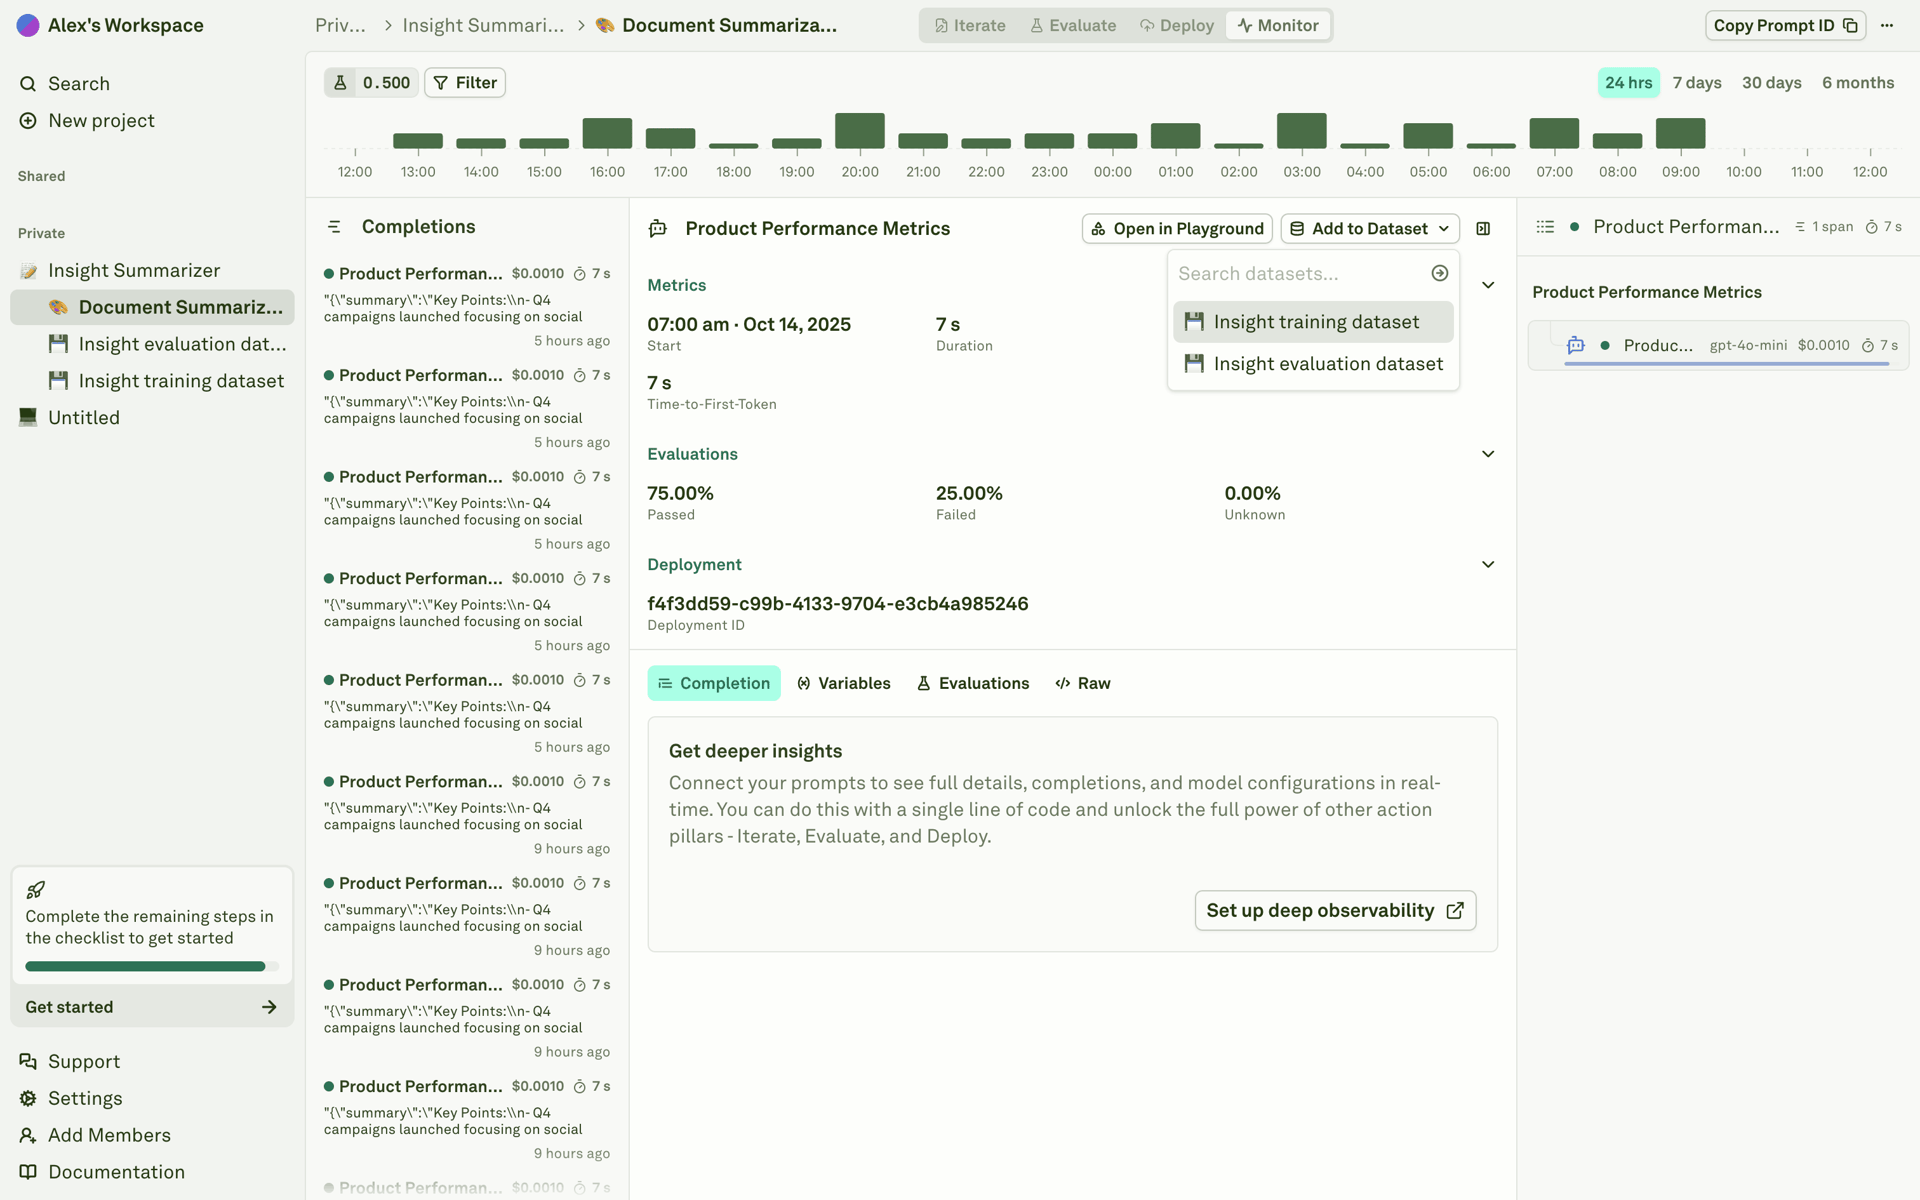The height and width of the screenshot is (1200, 1920).
Task: Open the three-dot more options menu
Action: coord(1887,26)
